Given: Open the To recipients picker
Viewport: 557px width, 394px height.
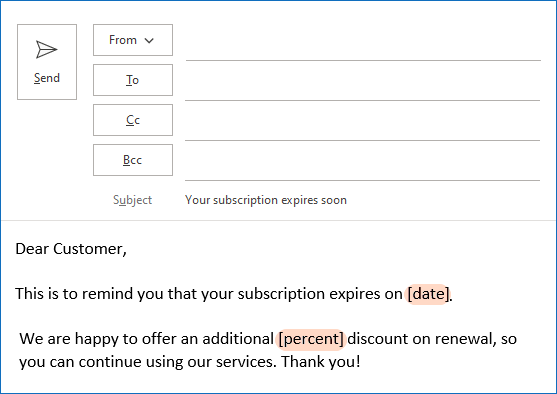Looking at the screenshot, I should click(133, 80).
